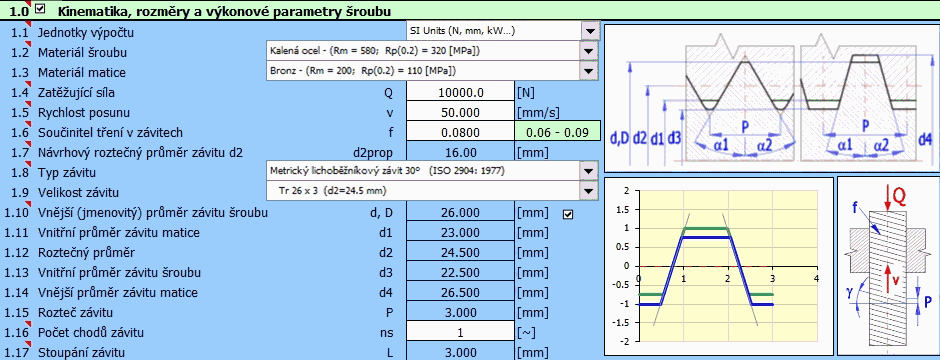This screenshot has width=940, height=360.
Task: Click red comment marker on row 1.4
Action: [x=28, y=85]
